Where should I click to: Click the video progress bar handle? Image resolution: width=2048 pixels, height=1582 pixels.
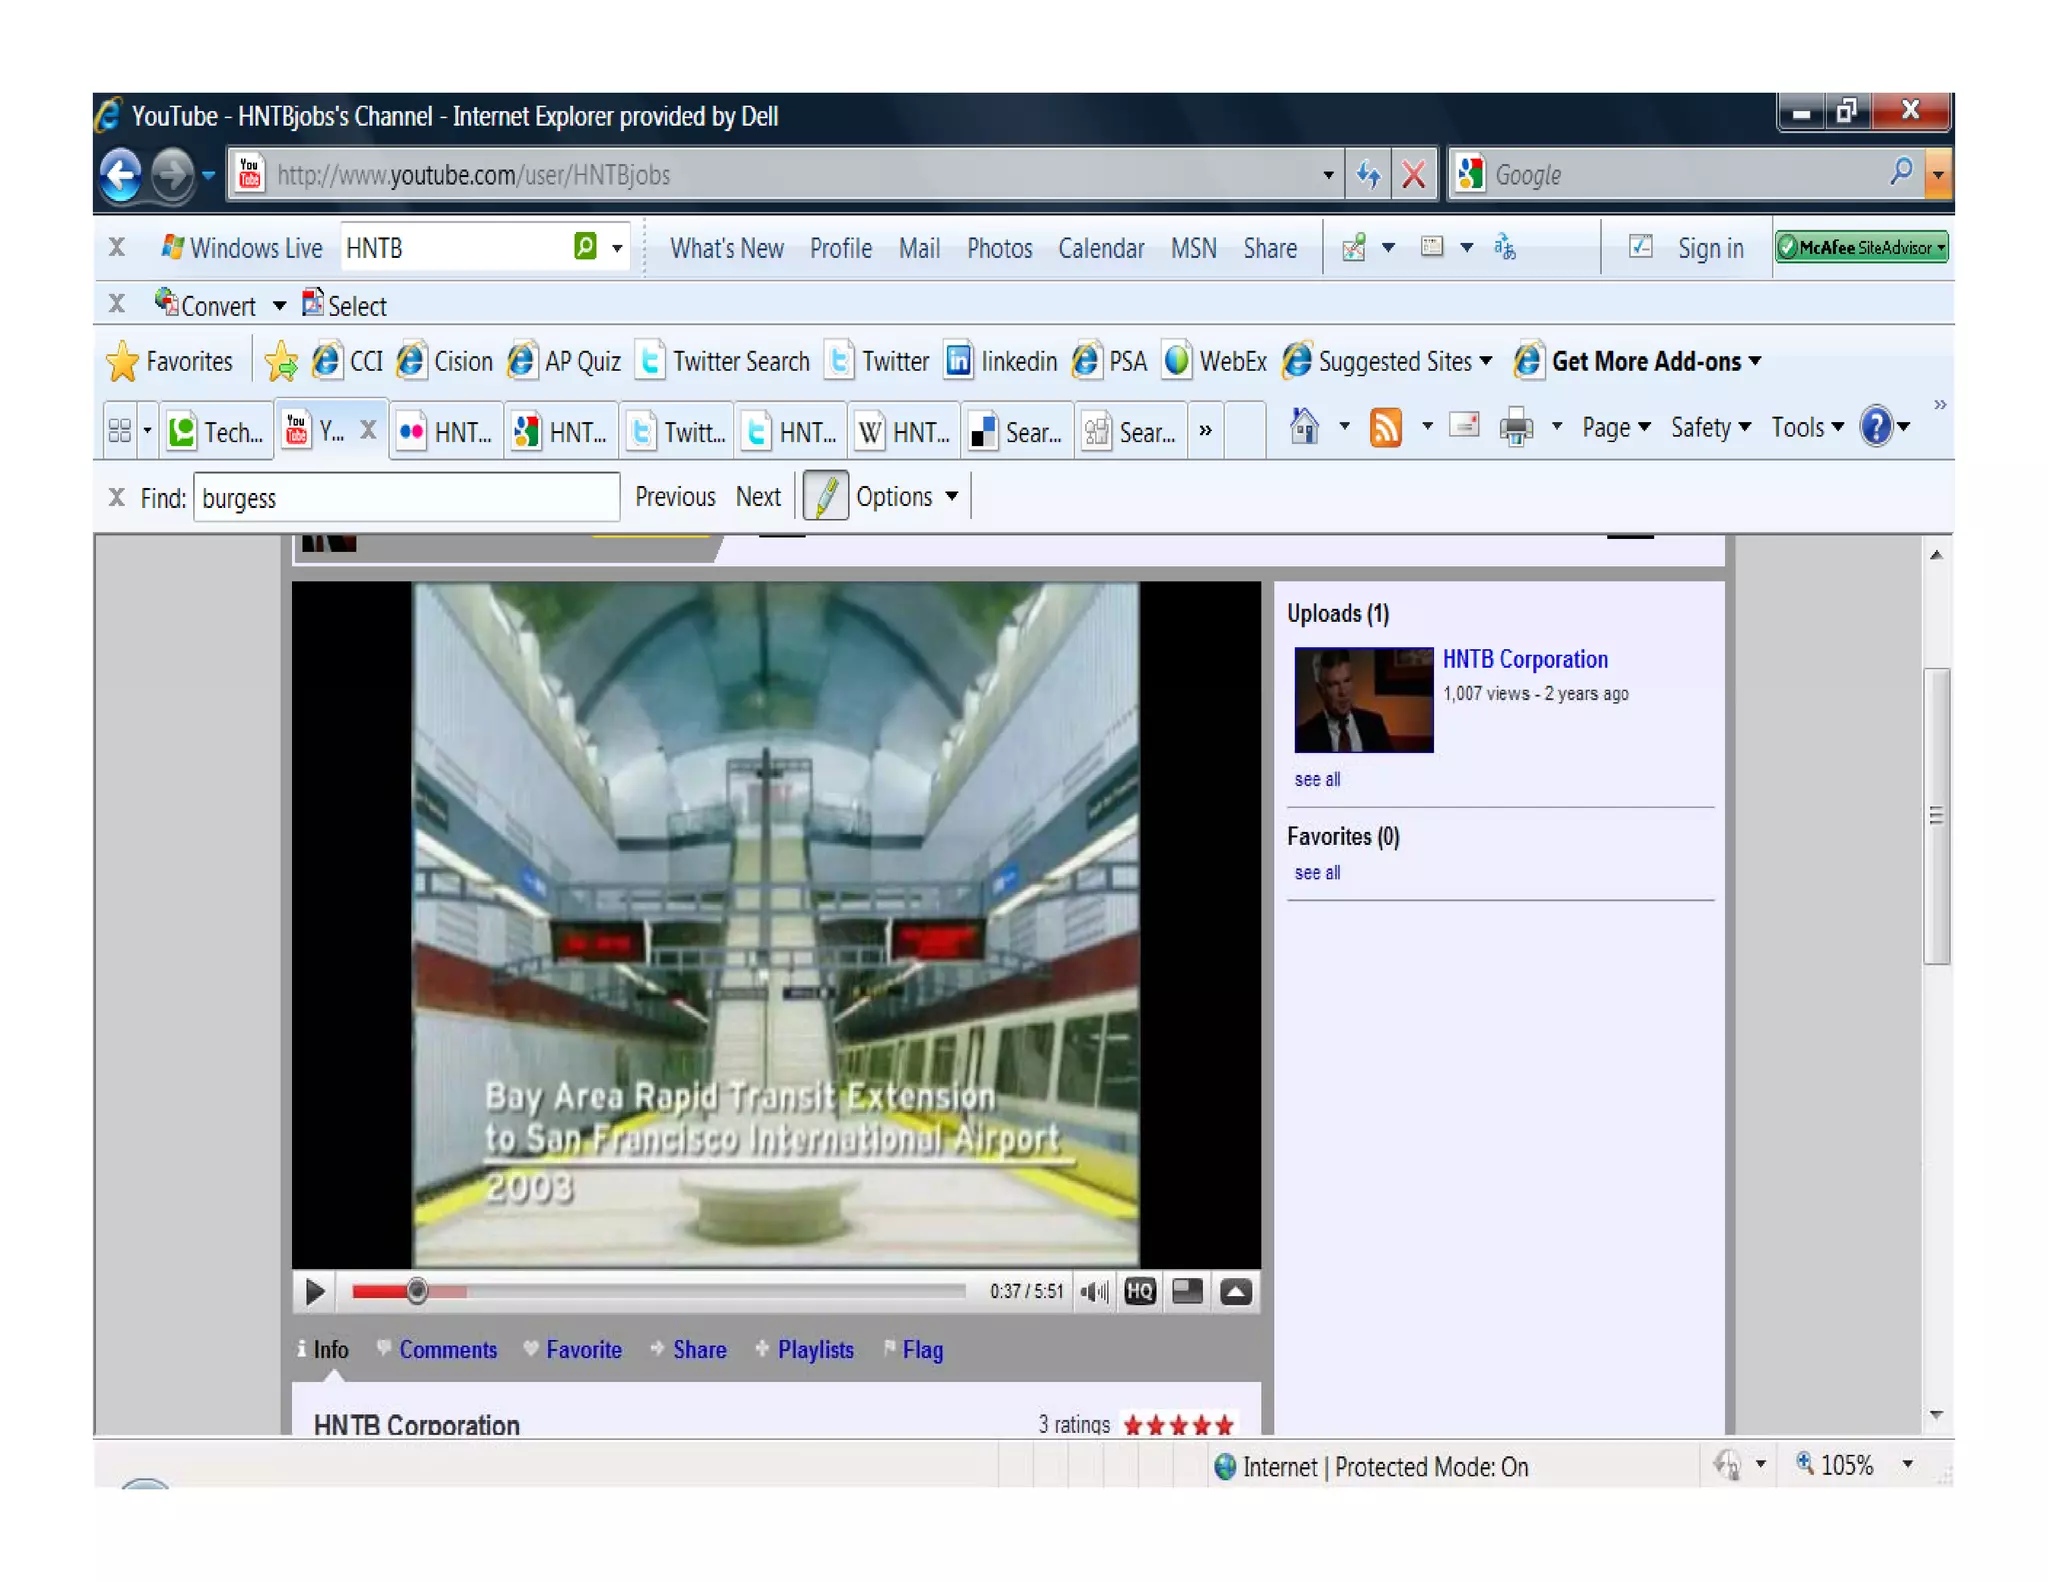coord(417,1291)
